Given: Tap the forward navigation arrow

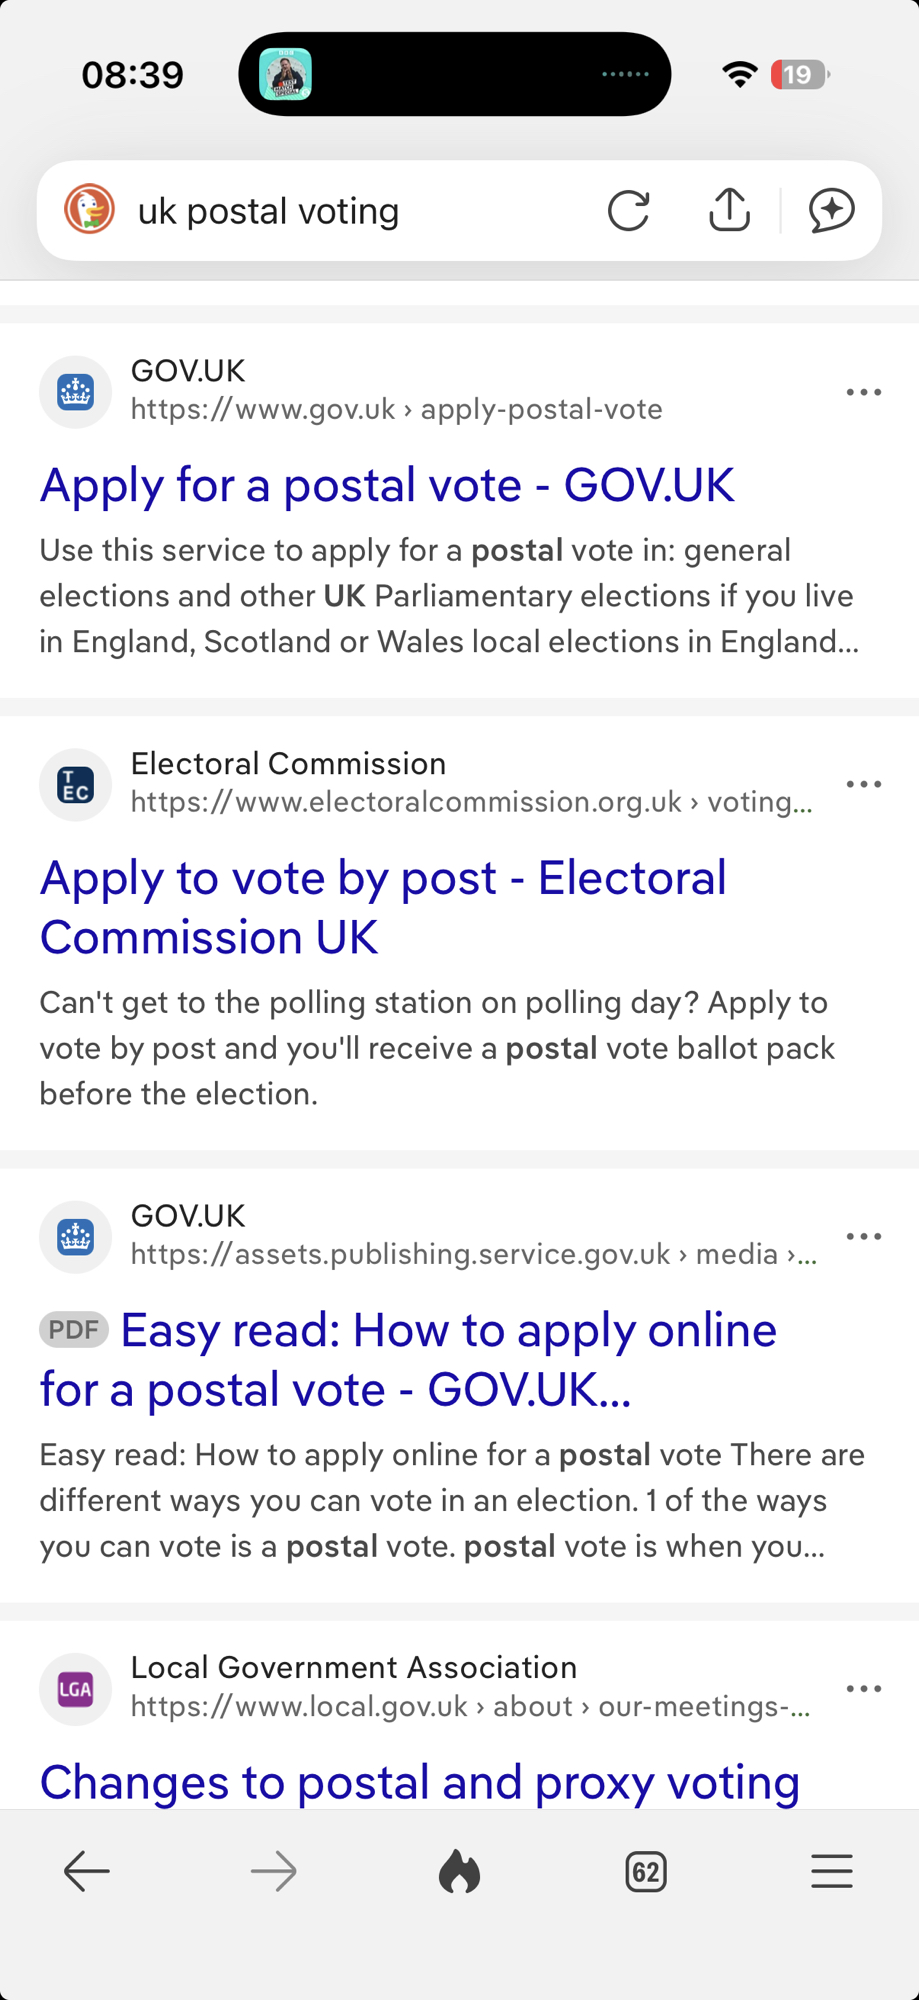Looking at the screenshot, I should (273, 1871).
